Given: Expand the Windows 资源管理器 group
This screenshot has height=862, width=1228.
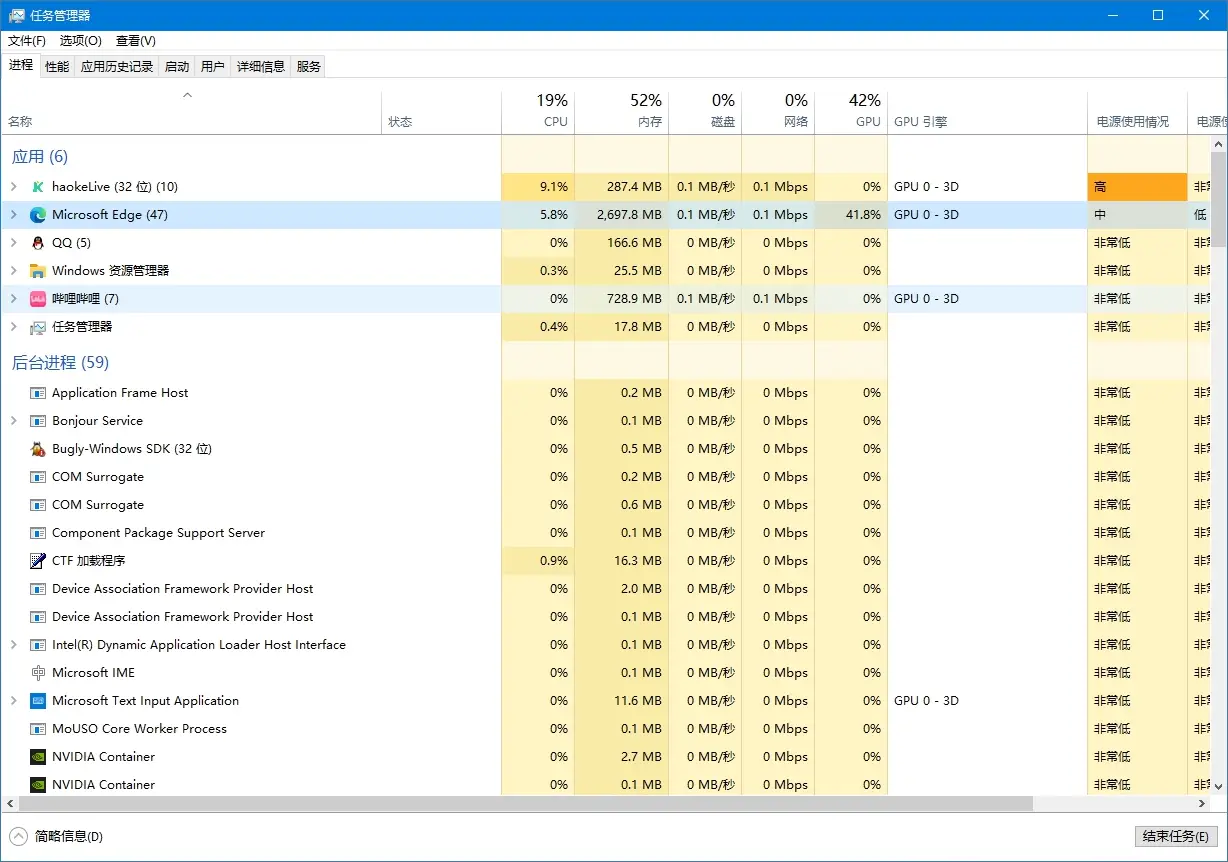Looking at the screenshot, I should click(13, 271).
